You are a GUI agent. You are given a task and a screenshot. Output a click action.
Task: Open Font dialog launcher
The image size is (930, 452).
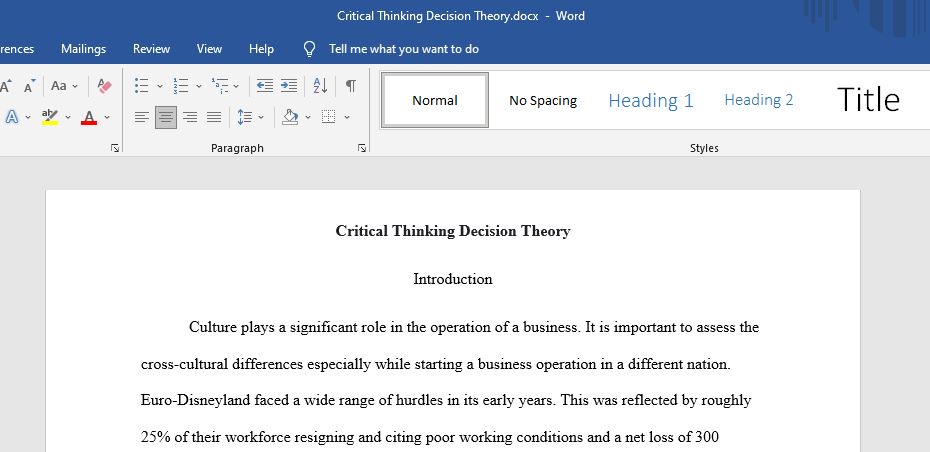coord(115,148)
